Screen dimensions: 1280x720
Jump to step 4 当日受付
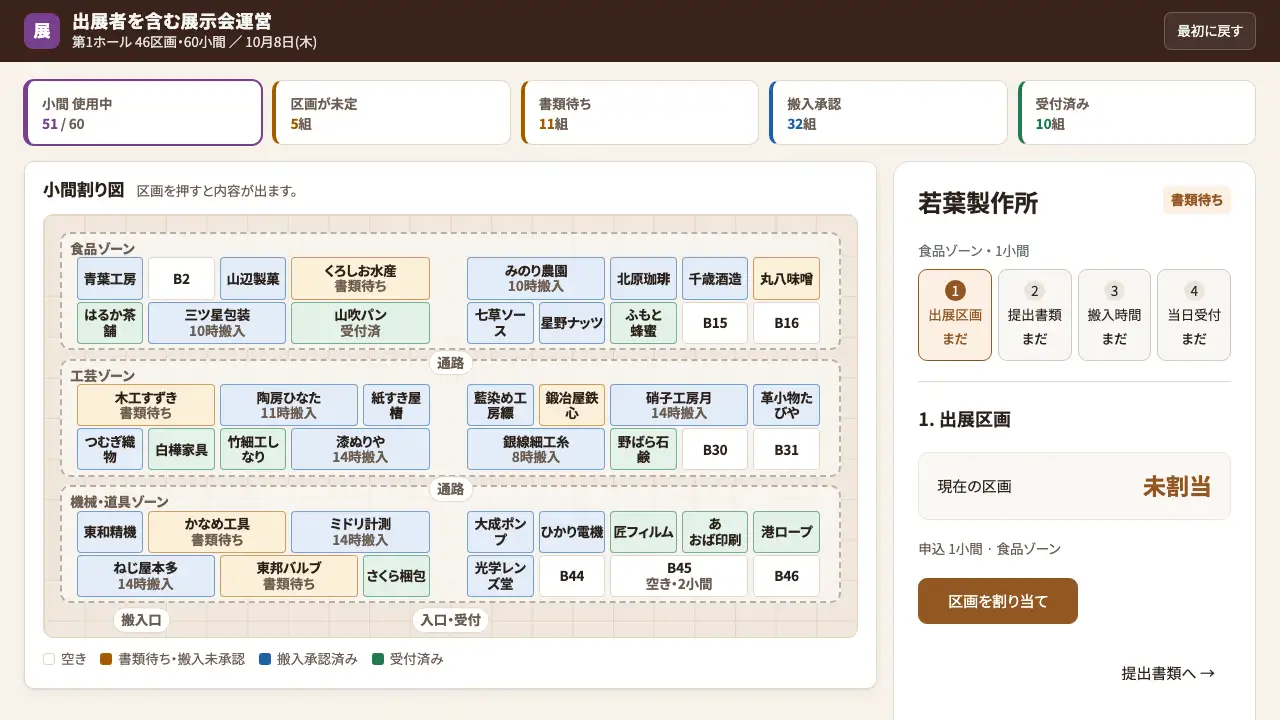point(1194,315)
